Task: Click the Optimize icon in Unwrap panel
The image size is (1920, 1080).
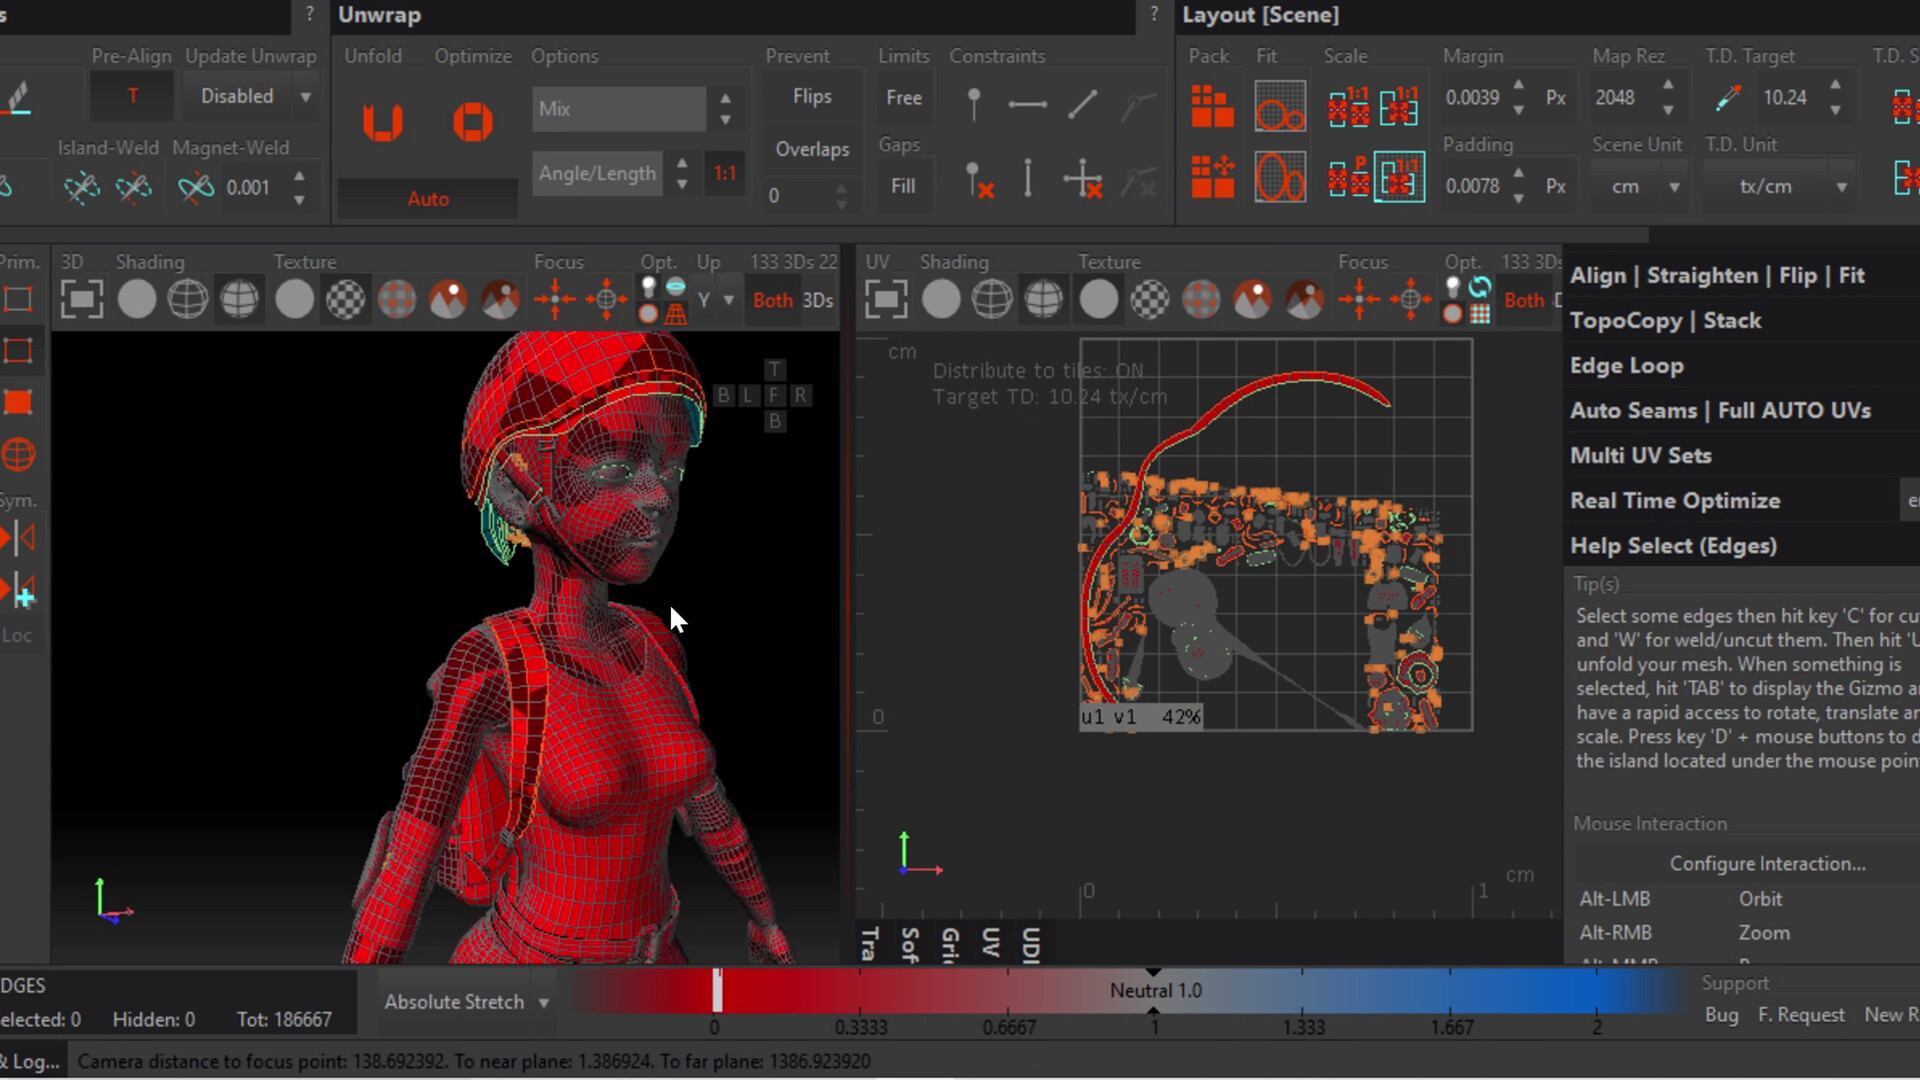Action: (473, 122)
